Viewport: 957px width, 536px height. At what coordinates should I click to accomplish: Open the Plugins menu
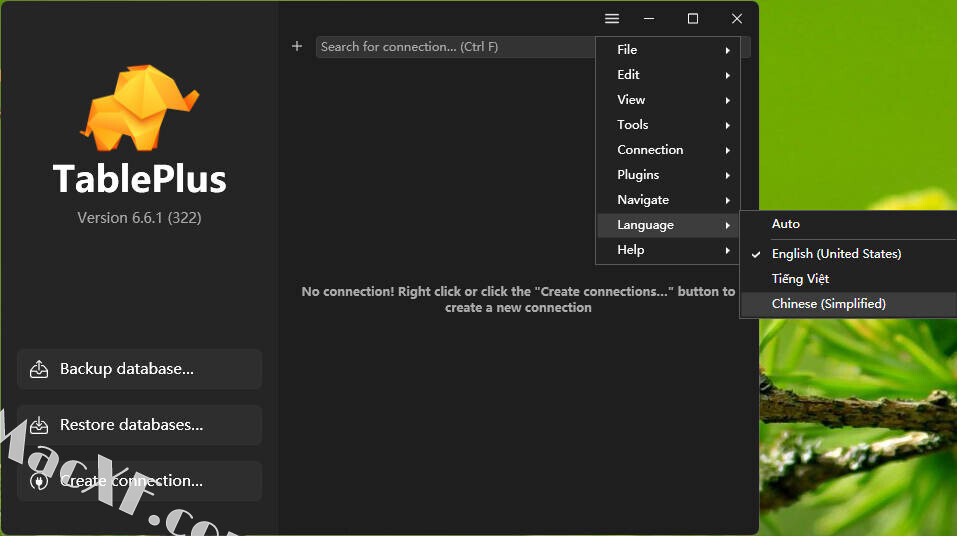(668, 175)
